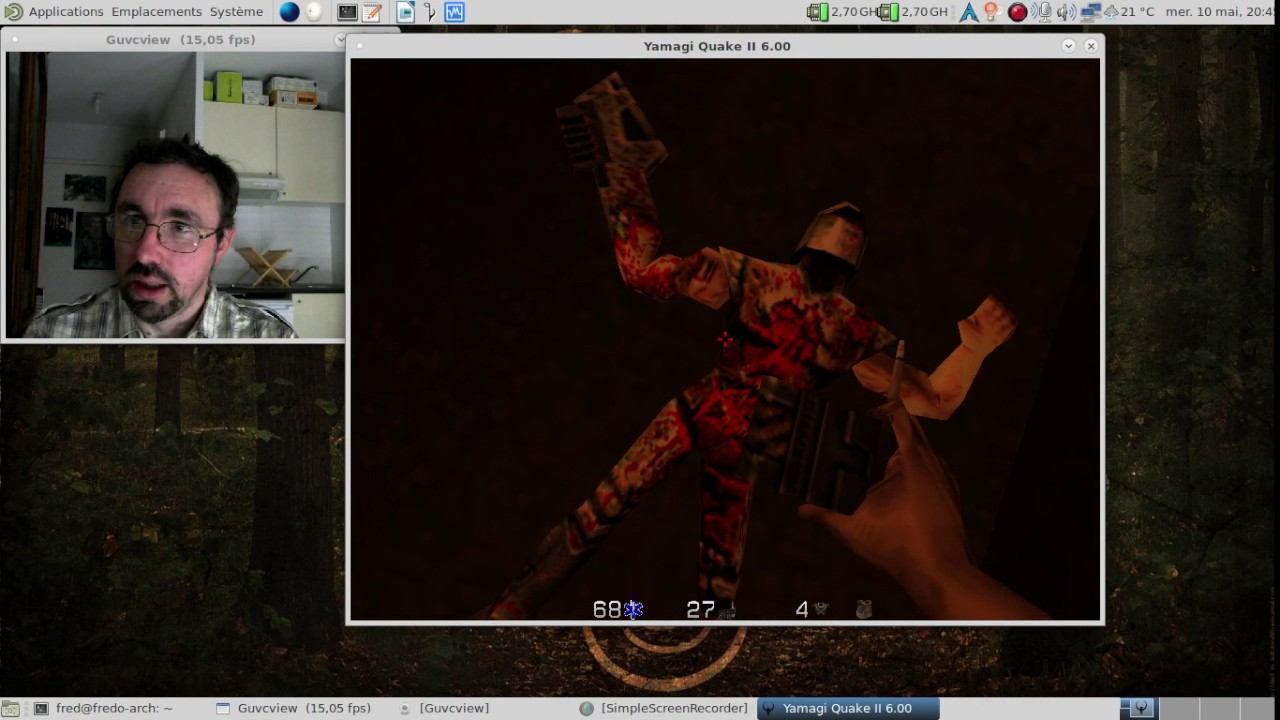Select Yamagi Quake II 6.00 taskbar button
Image resolution: width=1280 pixels, height=720 pixels.
coord(848,708)
